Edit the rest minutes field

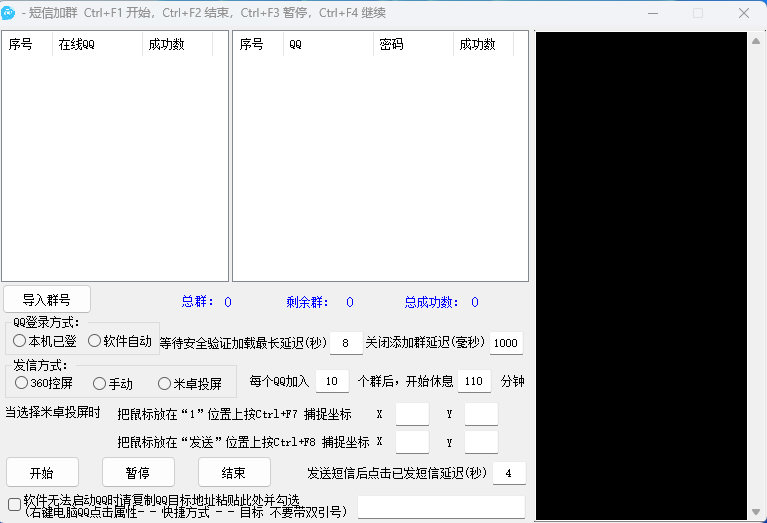474,381
